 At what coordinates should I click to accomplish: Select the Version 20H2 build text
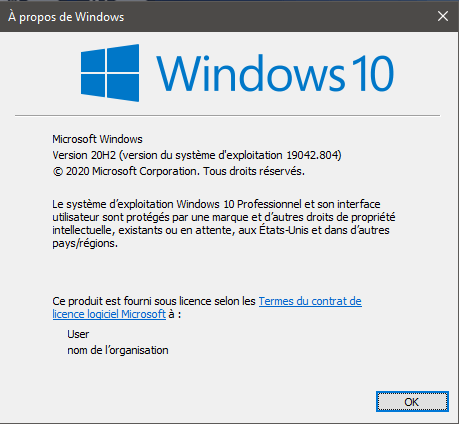197,155
